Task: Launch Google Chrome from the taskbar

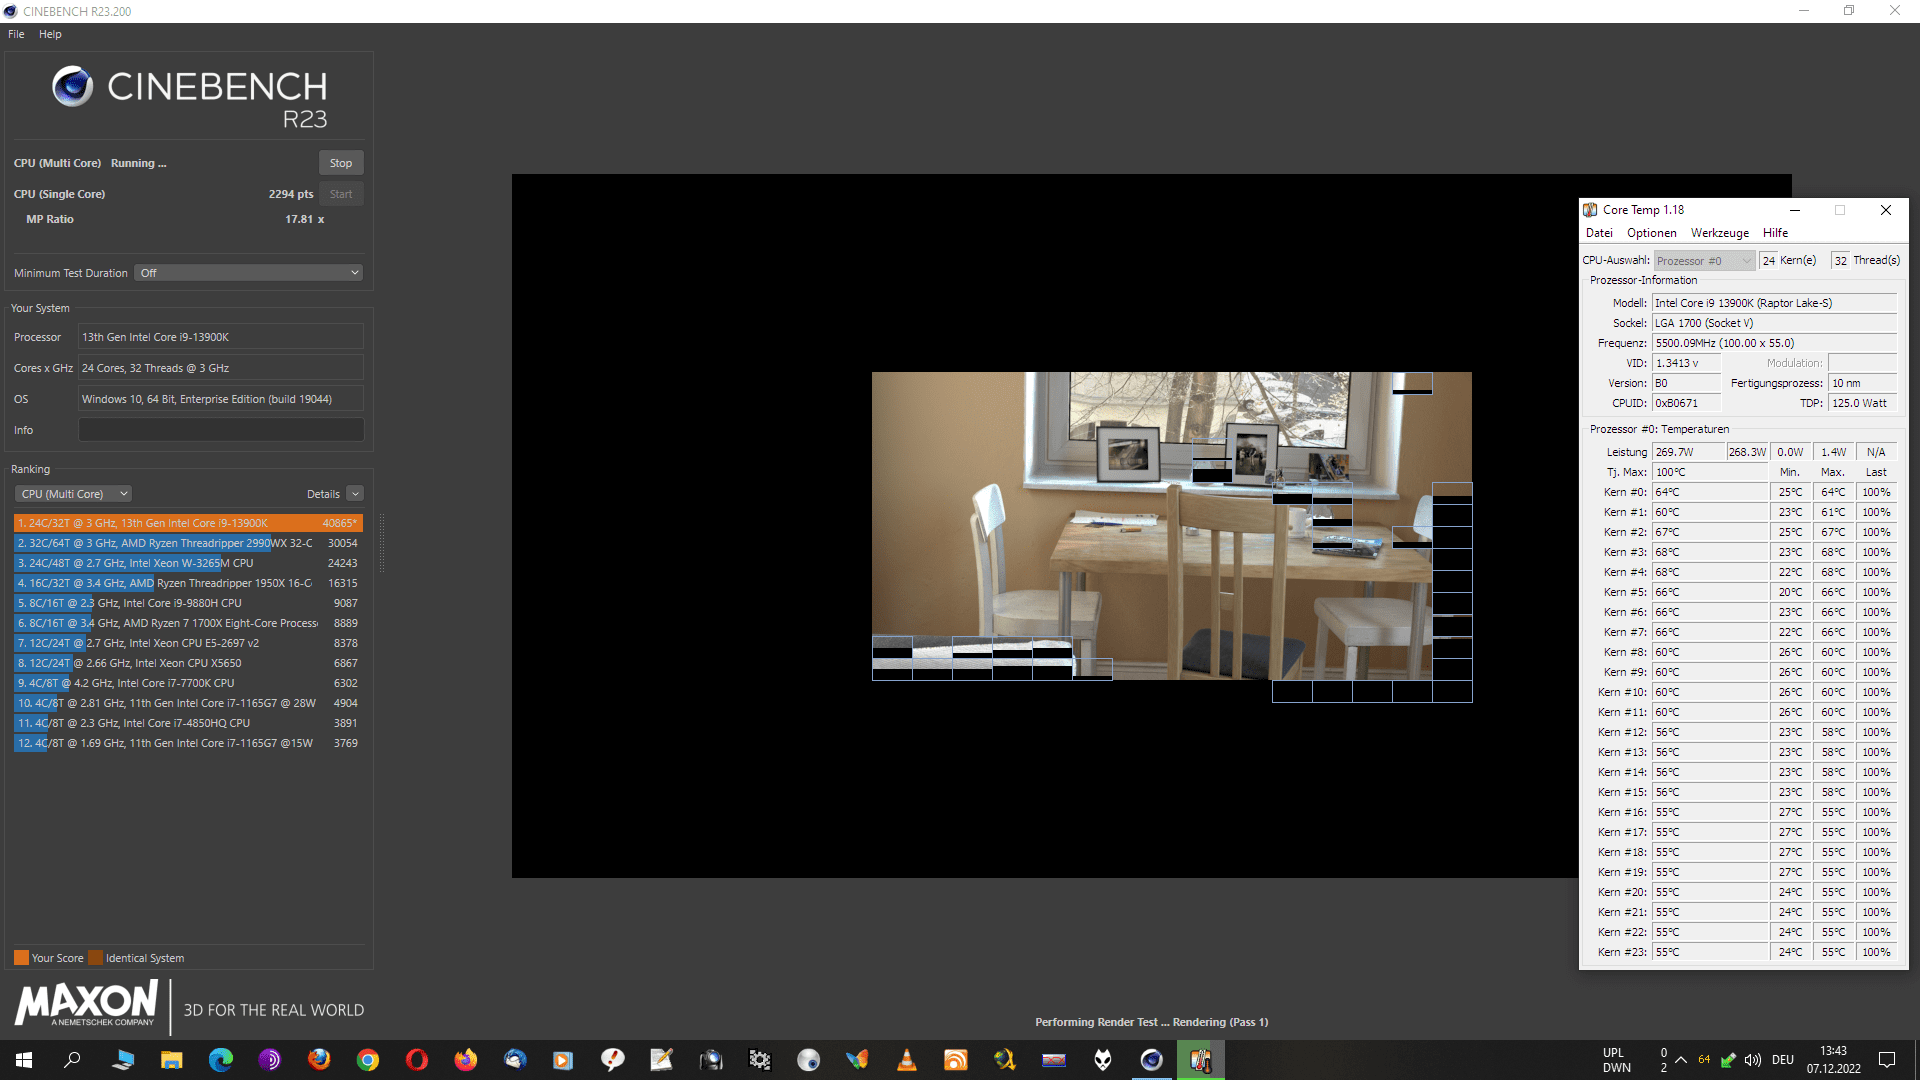Action: click(x=368, y=1060)
